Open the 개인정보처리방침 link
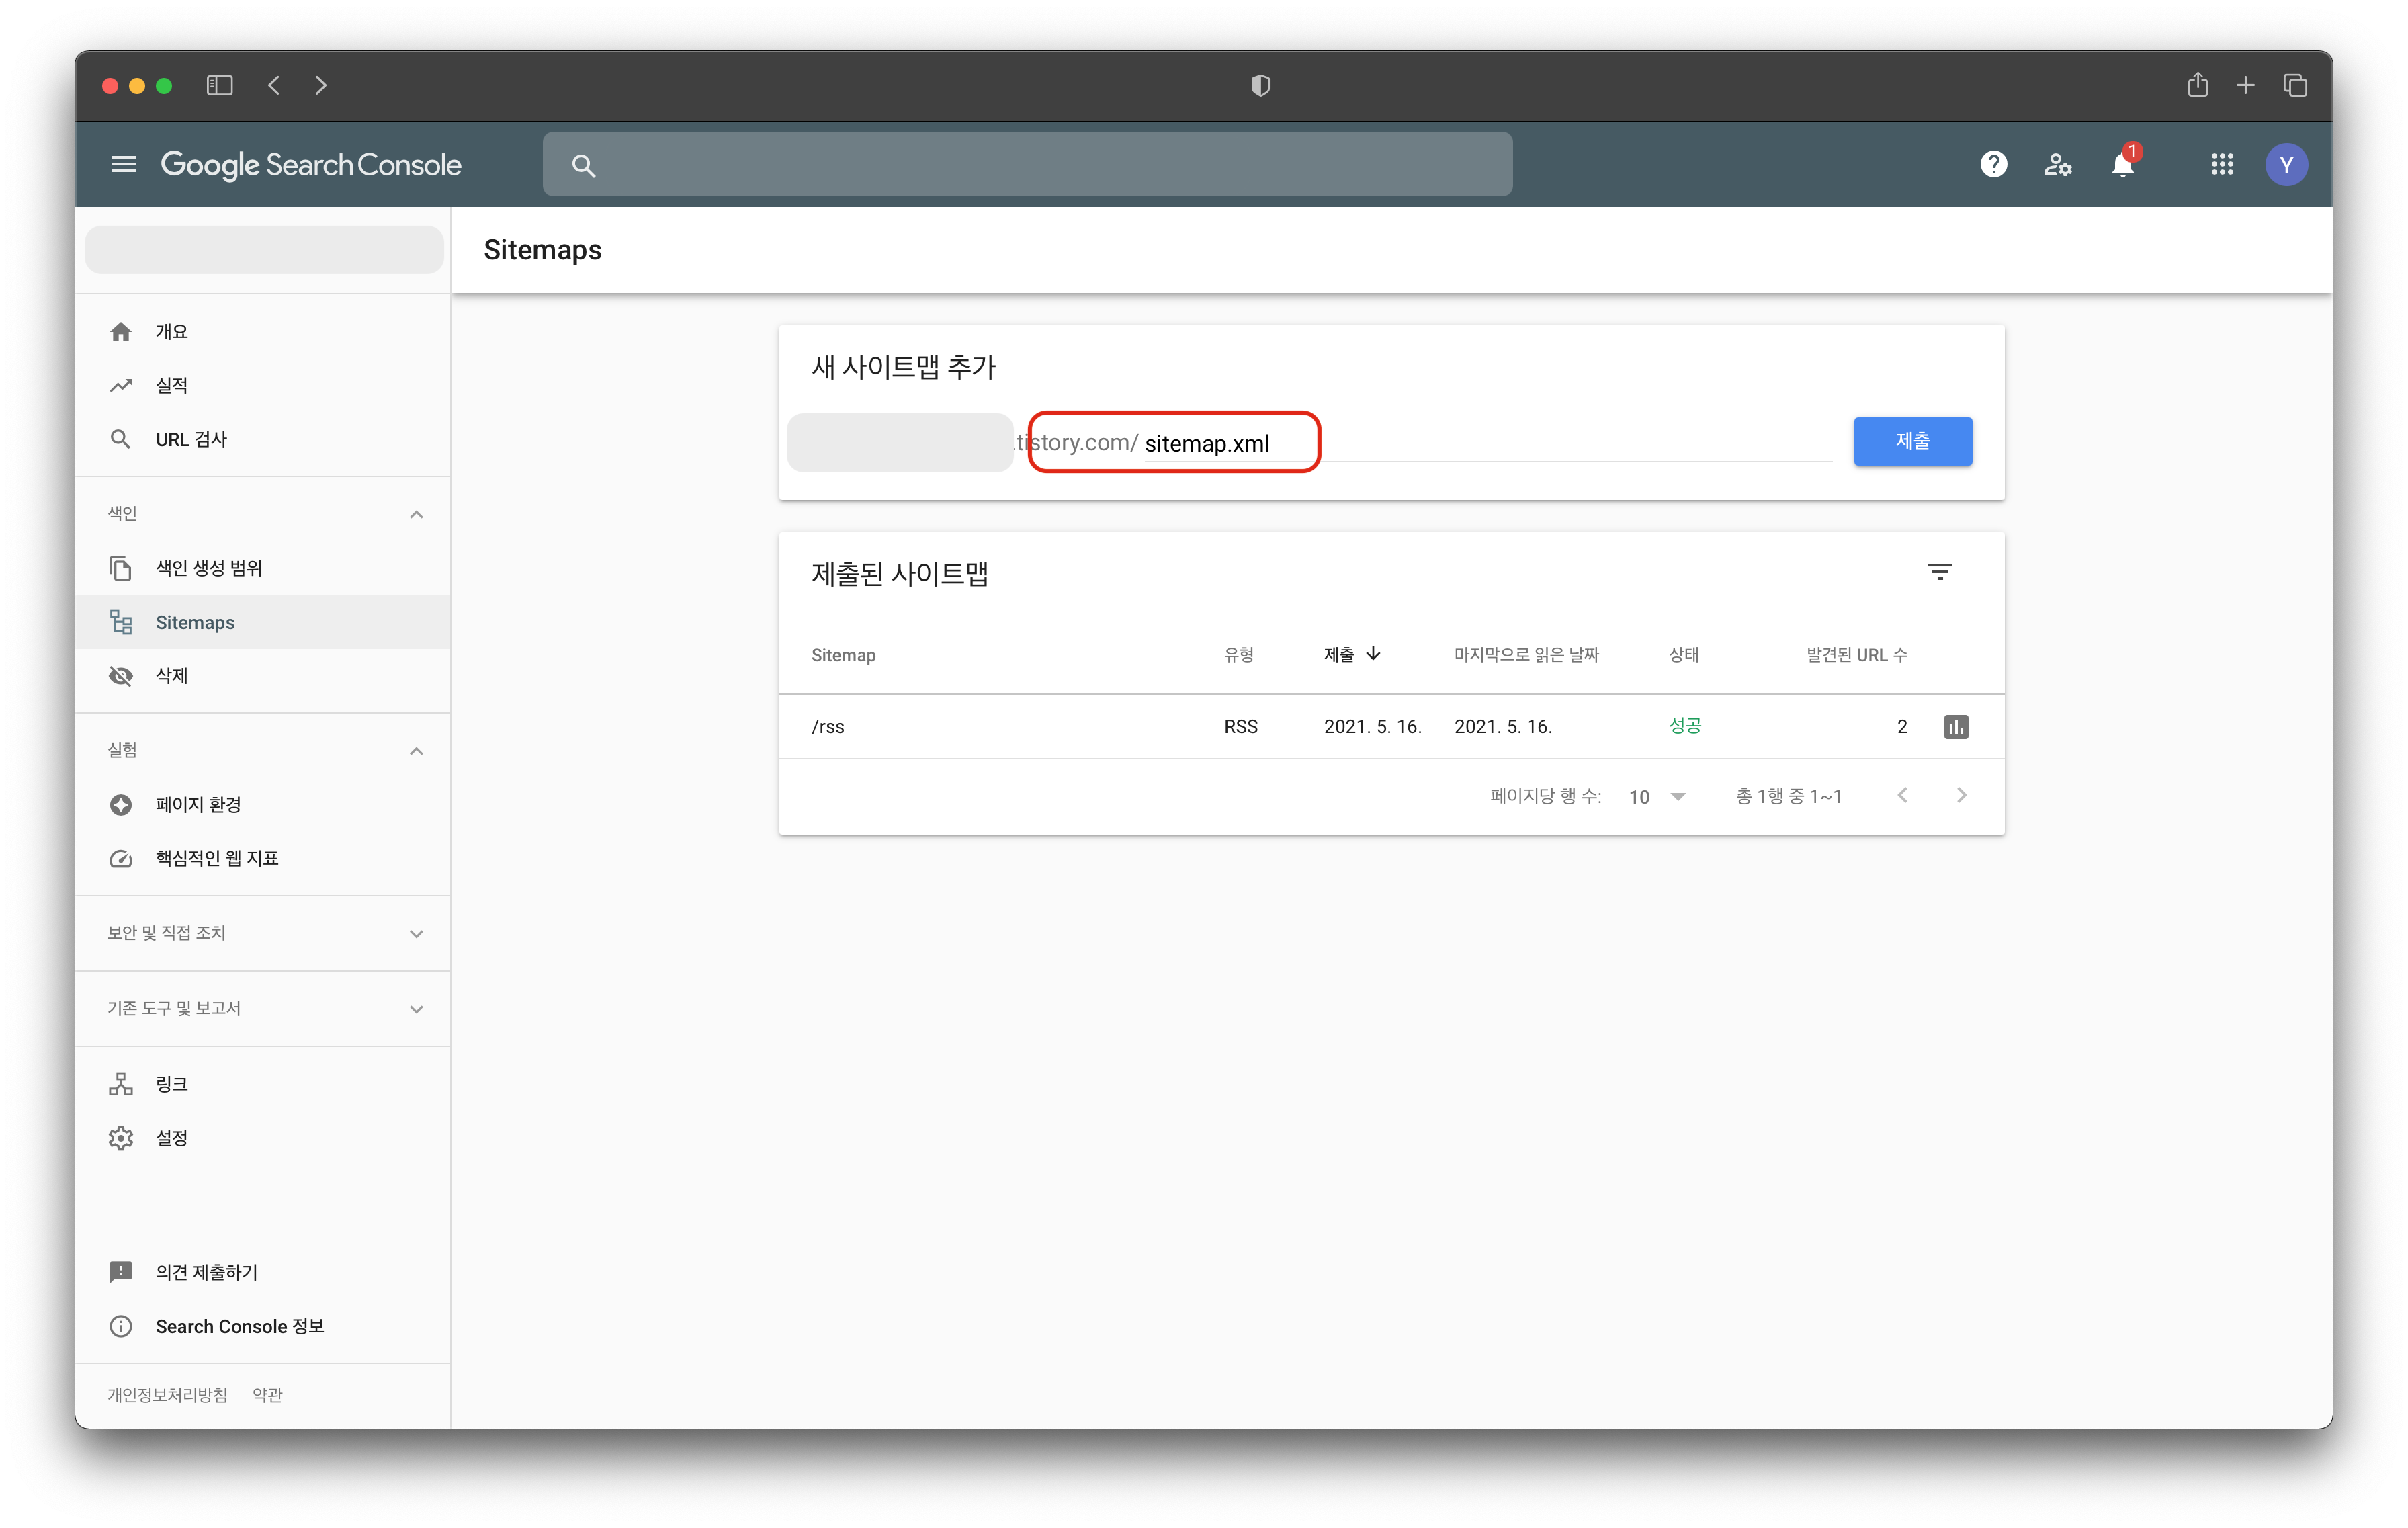 pos(167,1395)
